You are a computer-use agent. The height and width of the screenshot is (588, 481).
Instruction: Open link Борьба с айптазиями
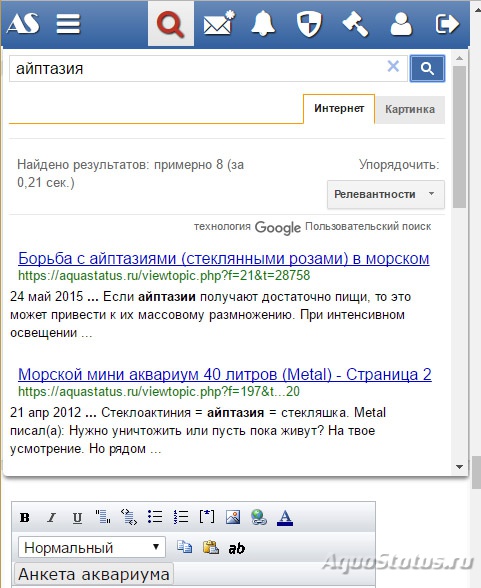point(223,258)
